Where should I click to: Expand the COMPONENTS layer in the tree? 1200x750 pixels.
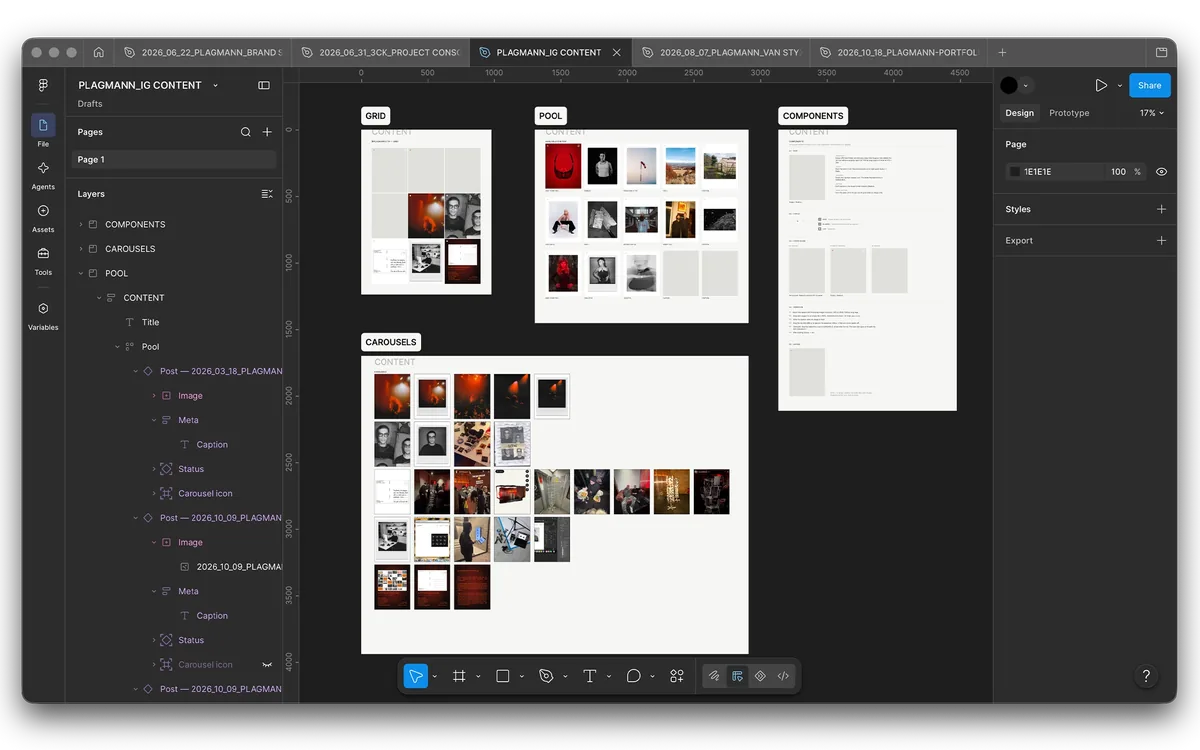point(81,224)
